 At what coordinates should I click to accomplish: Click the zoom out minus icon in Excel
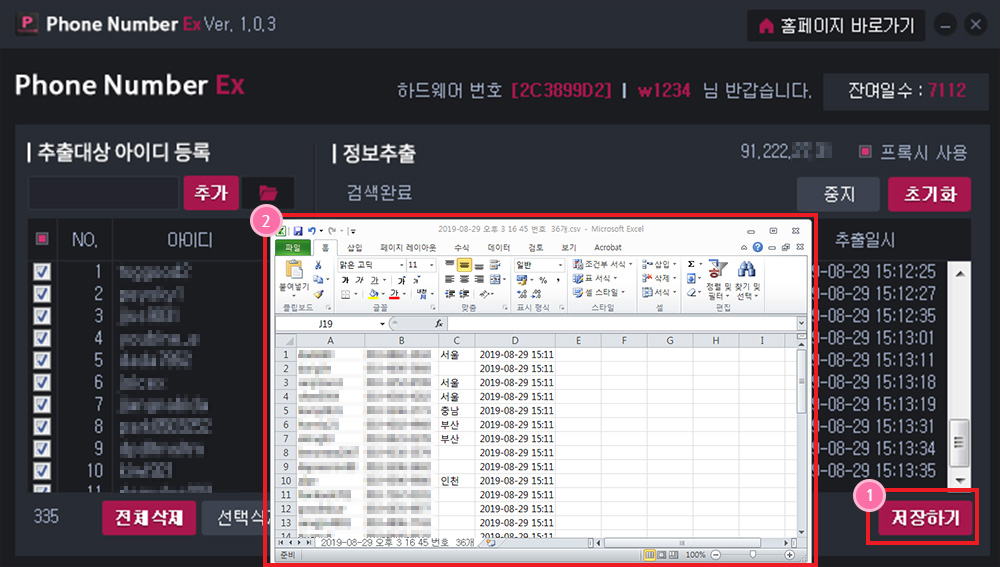pos(716,555)
